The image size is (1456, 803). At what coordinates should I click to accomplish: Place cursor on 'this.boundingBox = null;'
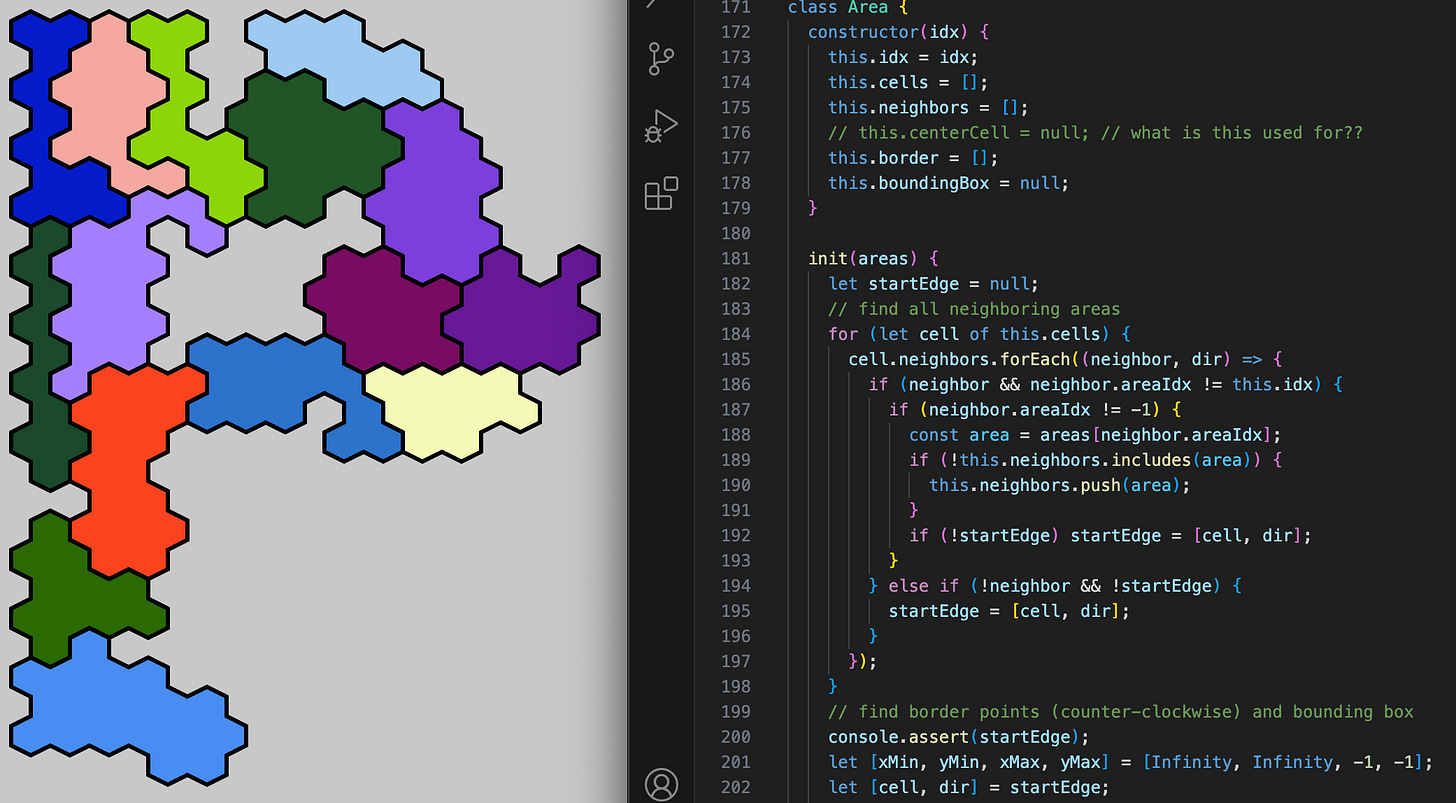[948, 183]
